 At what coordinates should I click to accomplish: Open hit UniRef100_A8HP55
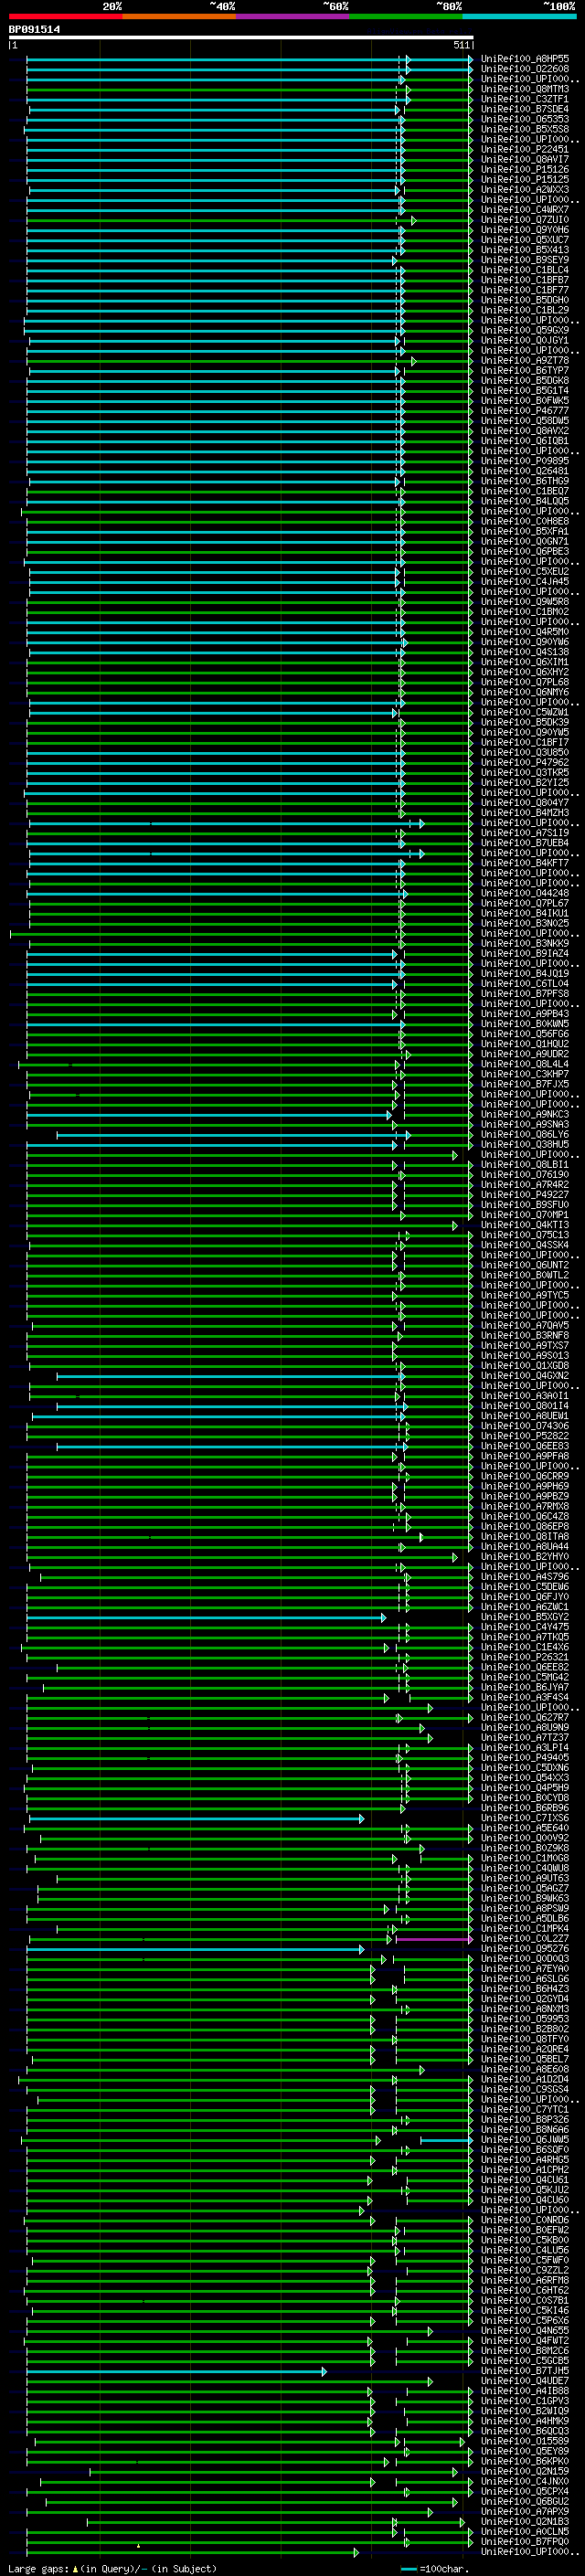point(525,59)
